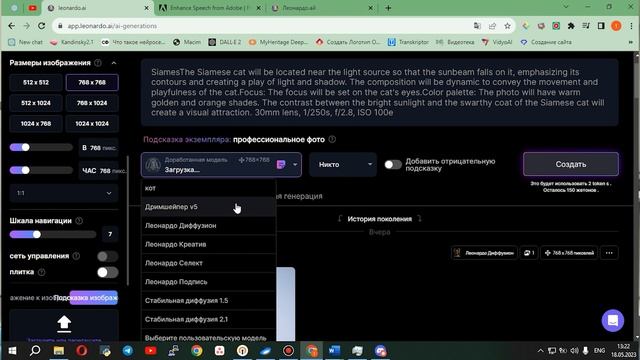Open the YouTube taskbar icon
Screen dimensions: 640x360
tap(151, 351)
